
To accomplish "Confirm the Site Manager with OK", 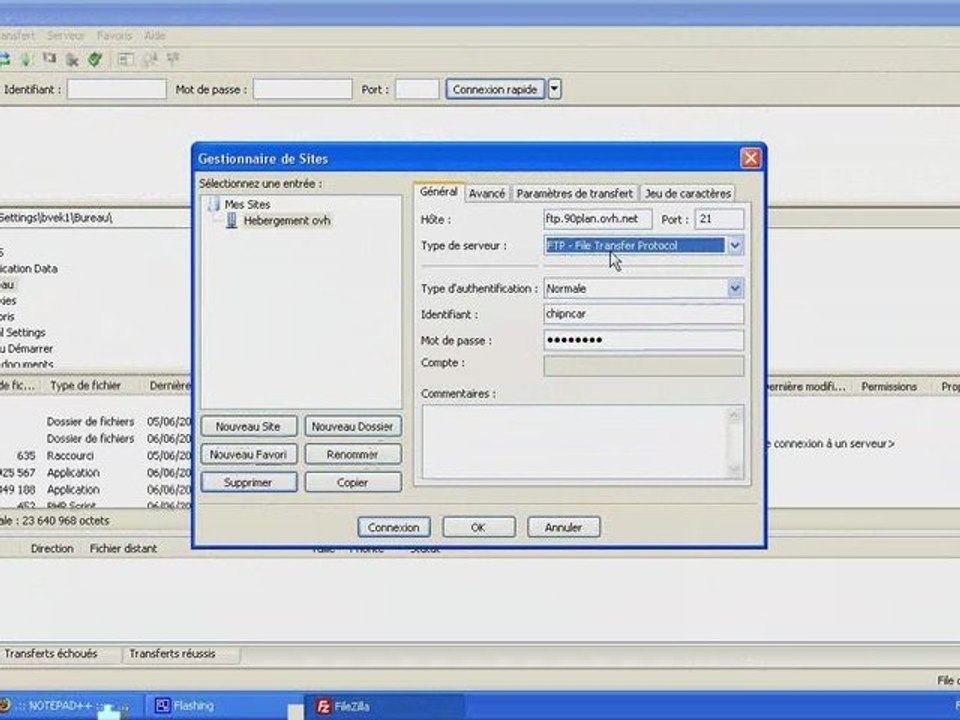I will click(x=479, y=527).
